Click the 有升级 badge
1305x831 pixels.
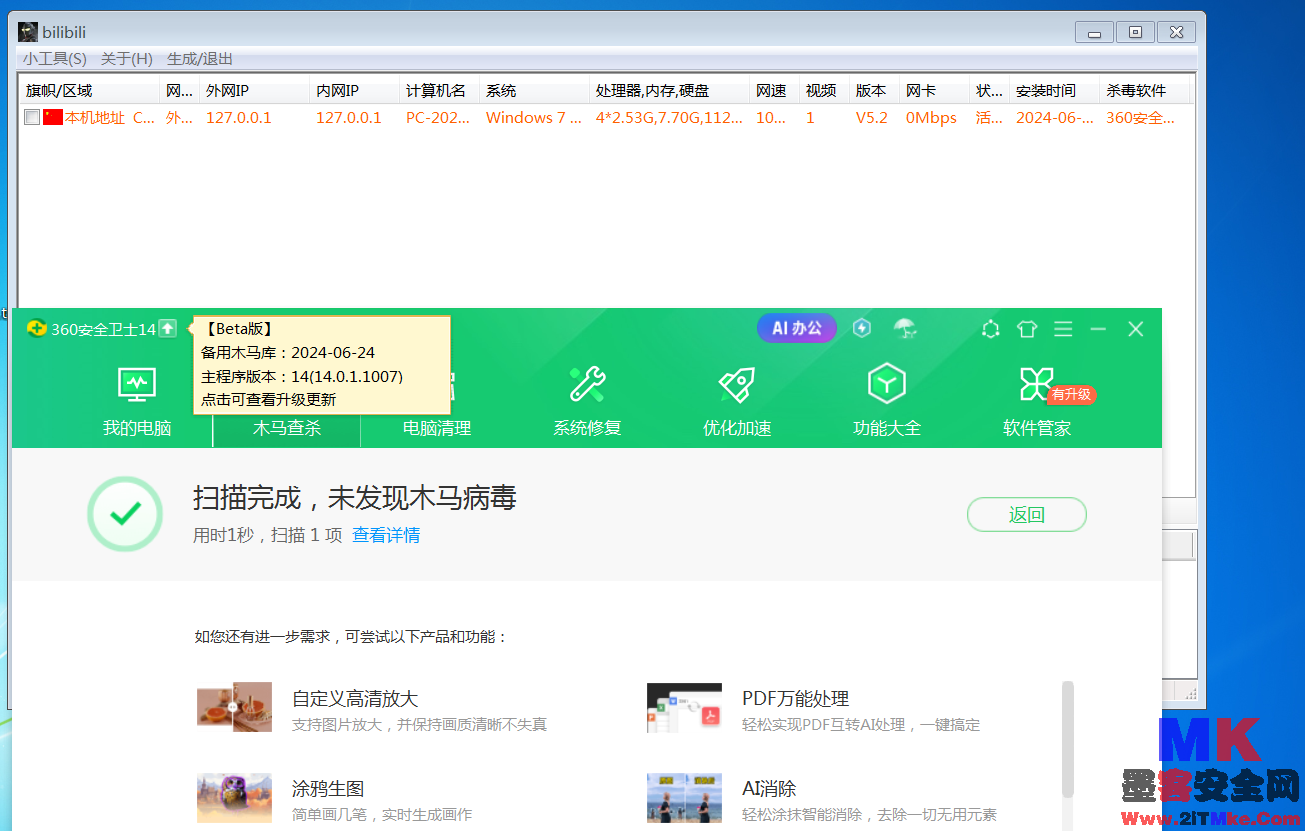[1072, 395]
